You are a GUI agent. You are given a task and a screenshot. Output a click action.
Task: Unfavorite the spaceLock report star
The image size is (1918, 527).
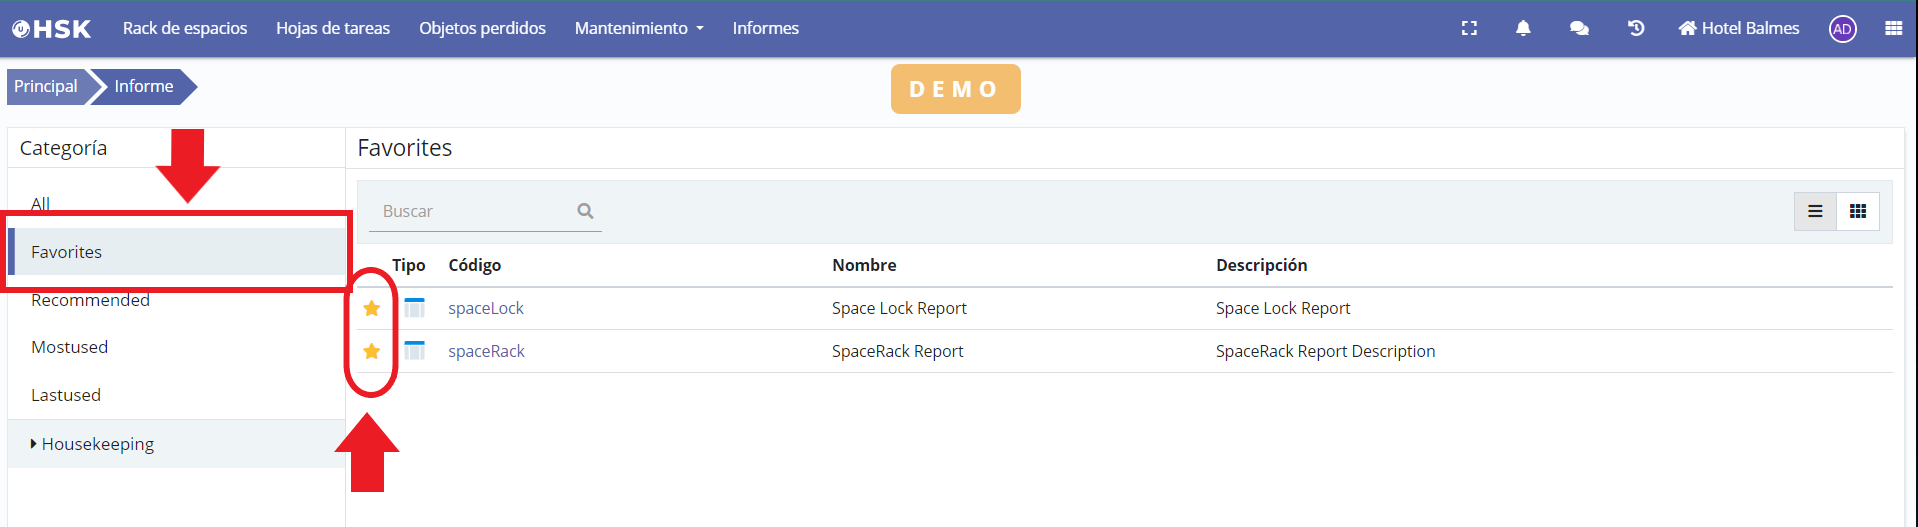[x=372, y=308]
